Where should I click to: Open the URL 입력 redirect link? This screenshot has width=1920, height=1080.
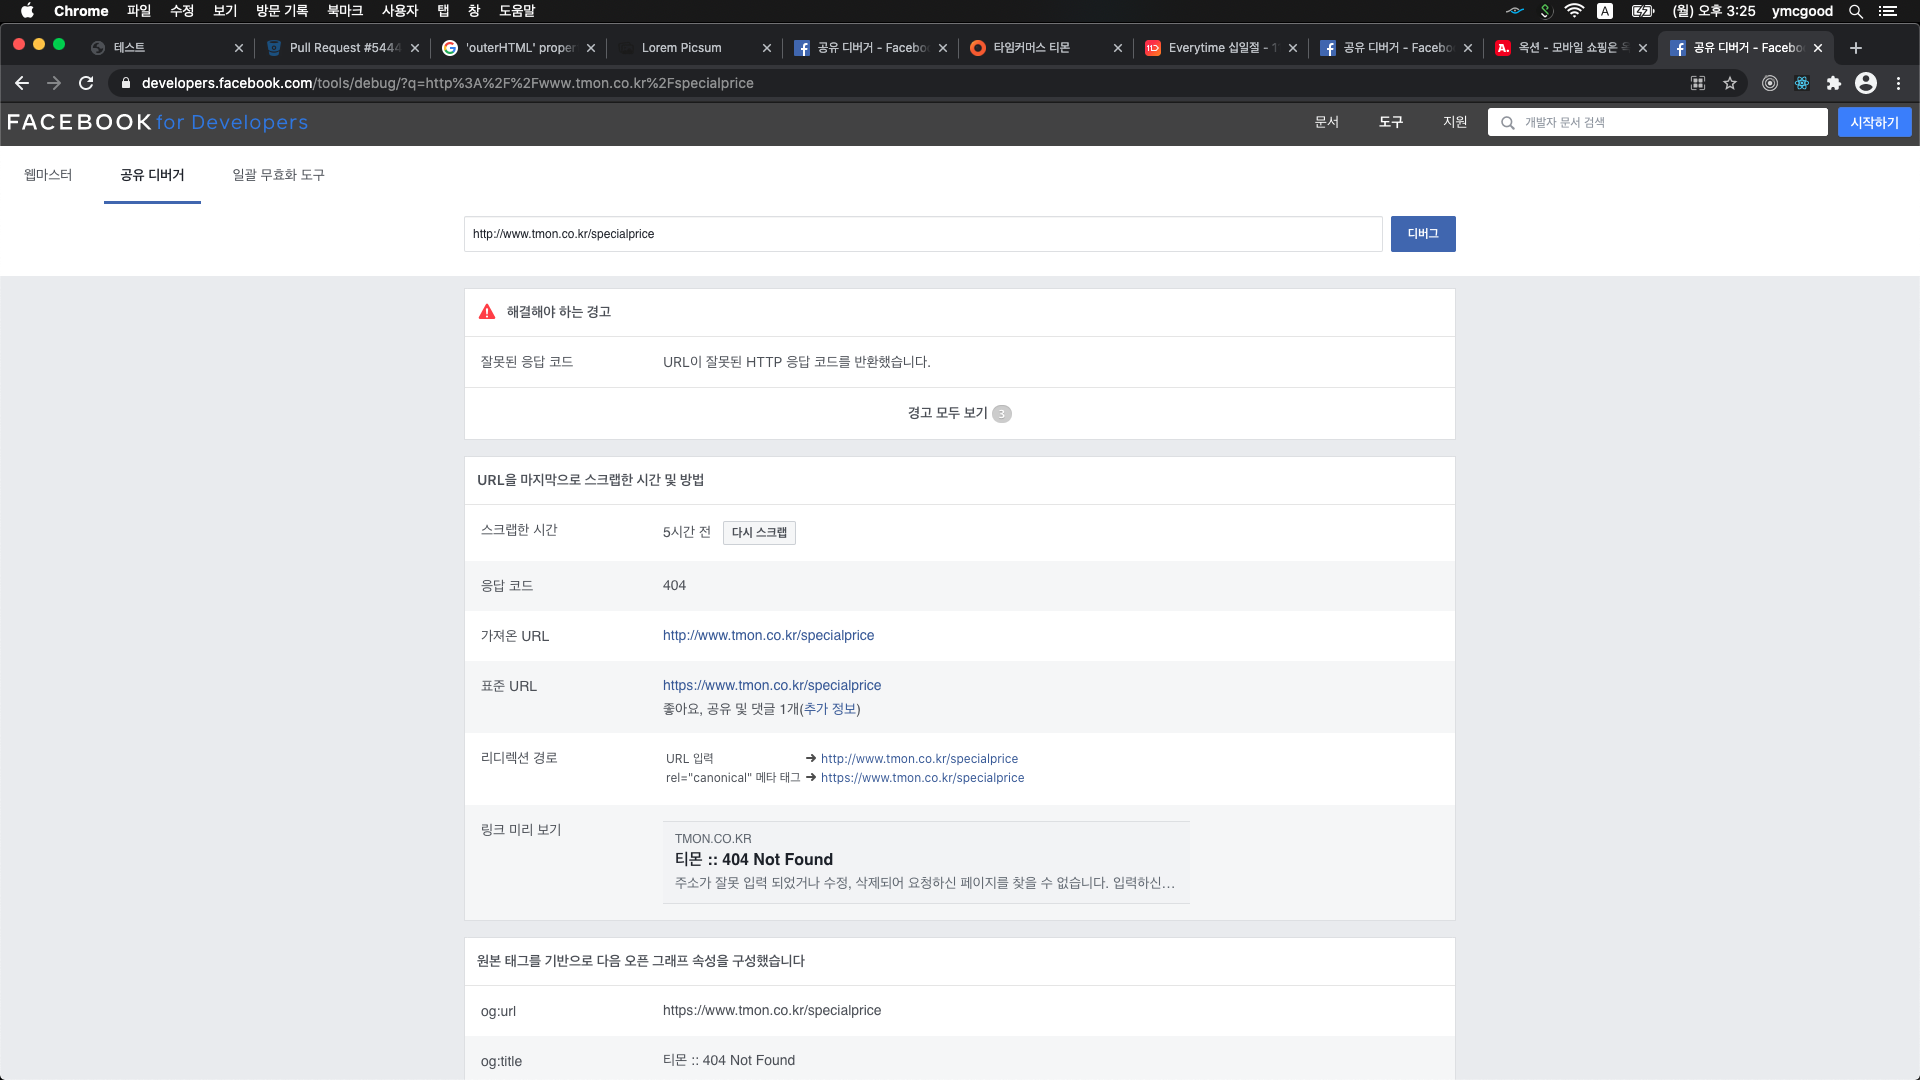click(x=919, y=759)
